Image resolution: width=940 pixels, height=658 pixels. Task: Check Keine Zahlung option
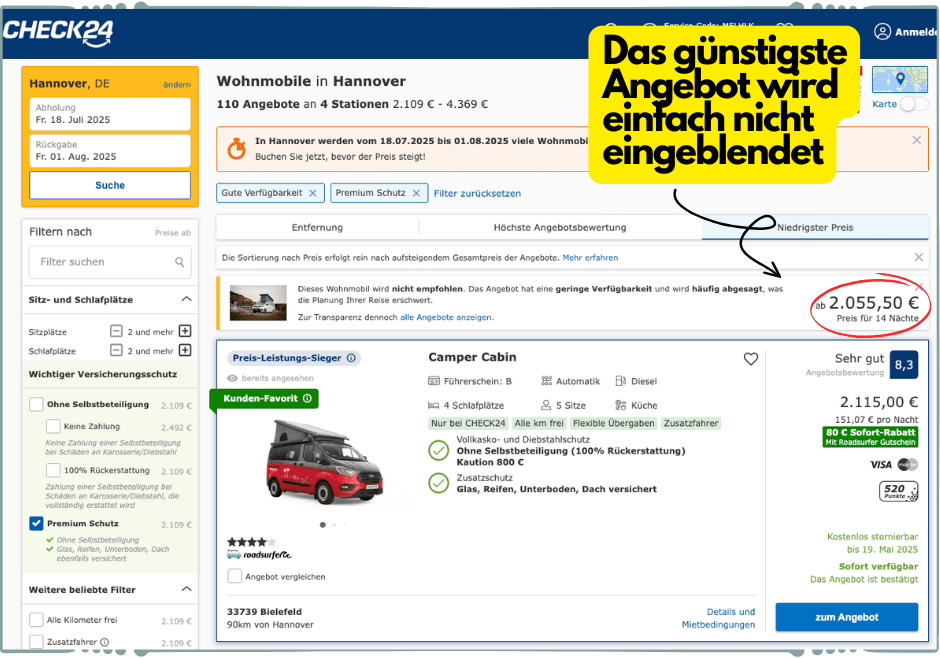(x=53, y=426)
